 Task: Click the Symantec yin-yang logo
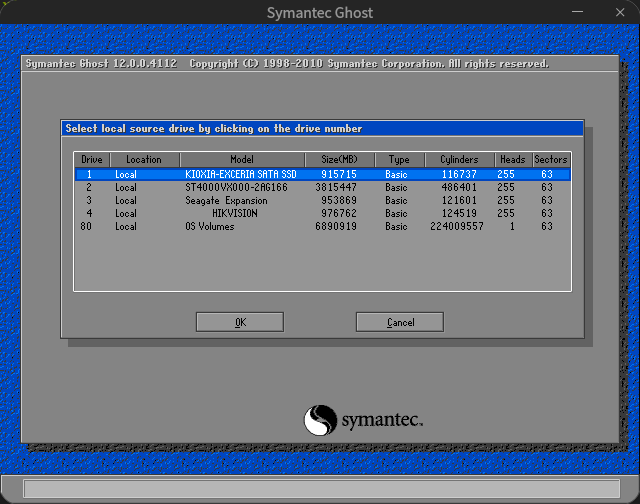(320, 419)
